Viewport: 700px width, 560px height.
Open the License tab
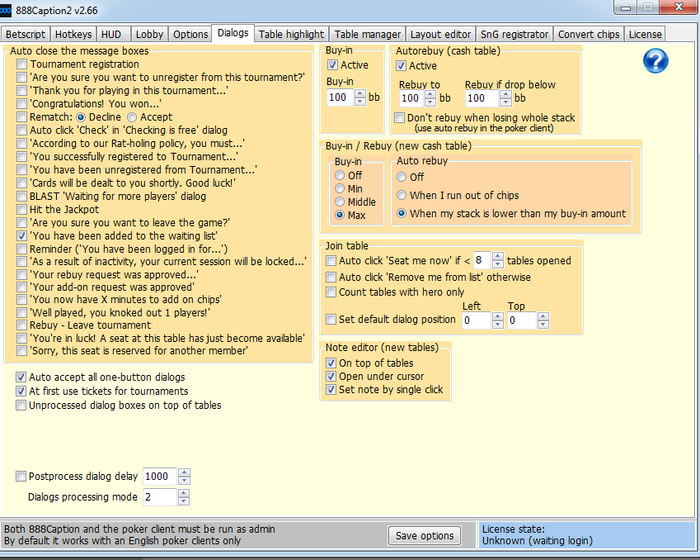(x=645, y=34)
